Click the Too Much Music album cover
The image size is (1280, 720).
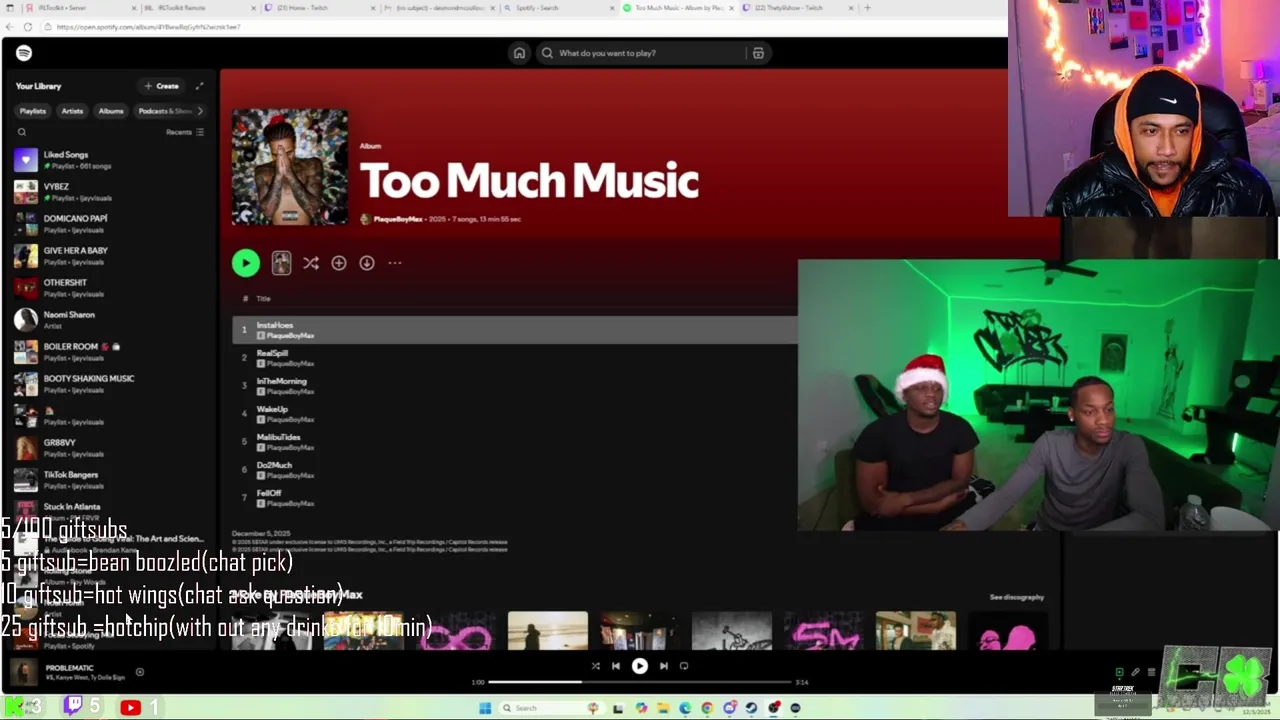point(290,167)
